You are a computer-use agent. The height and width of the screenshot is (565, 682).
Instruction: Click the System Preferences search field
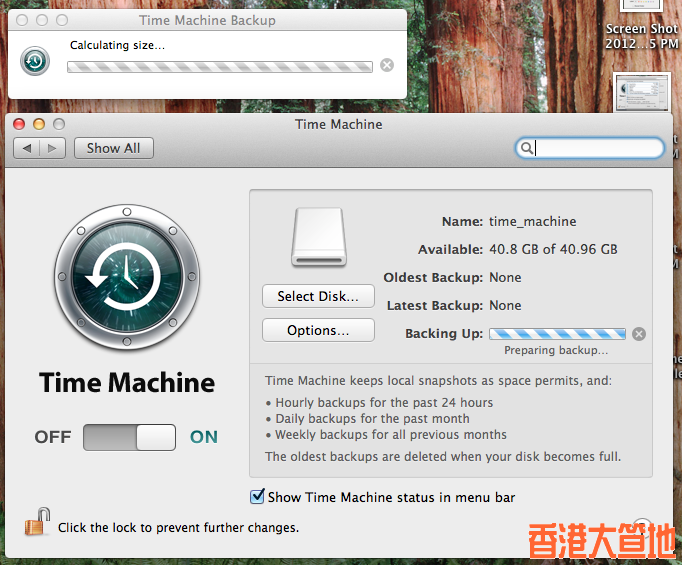pos(590,148)
